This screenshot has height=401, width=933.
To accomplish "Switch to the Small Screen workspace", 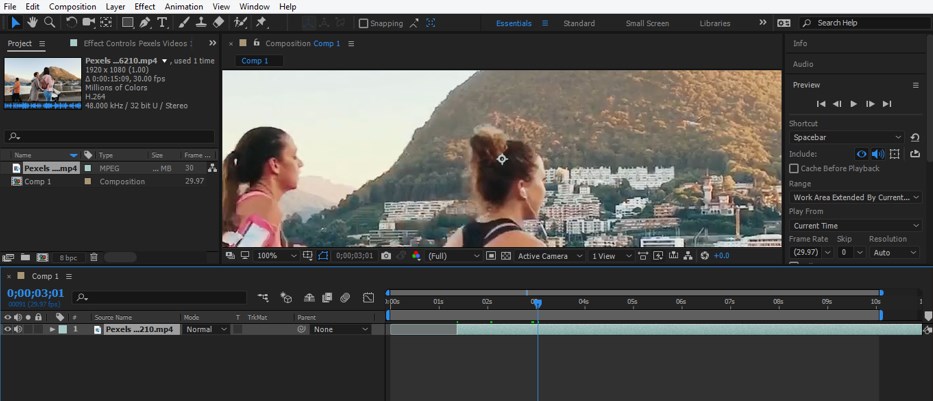I will coord(647,23).
